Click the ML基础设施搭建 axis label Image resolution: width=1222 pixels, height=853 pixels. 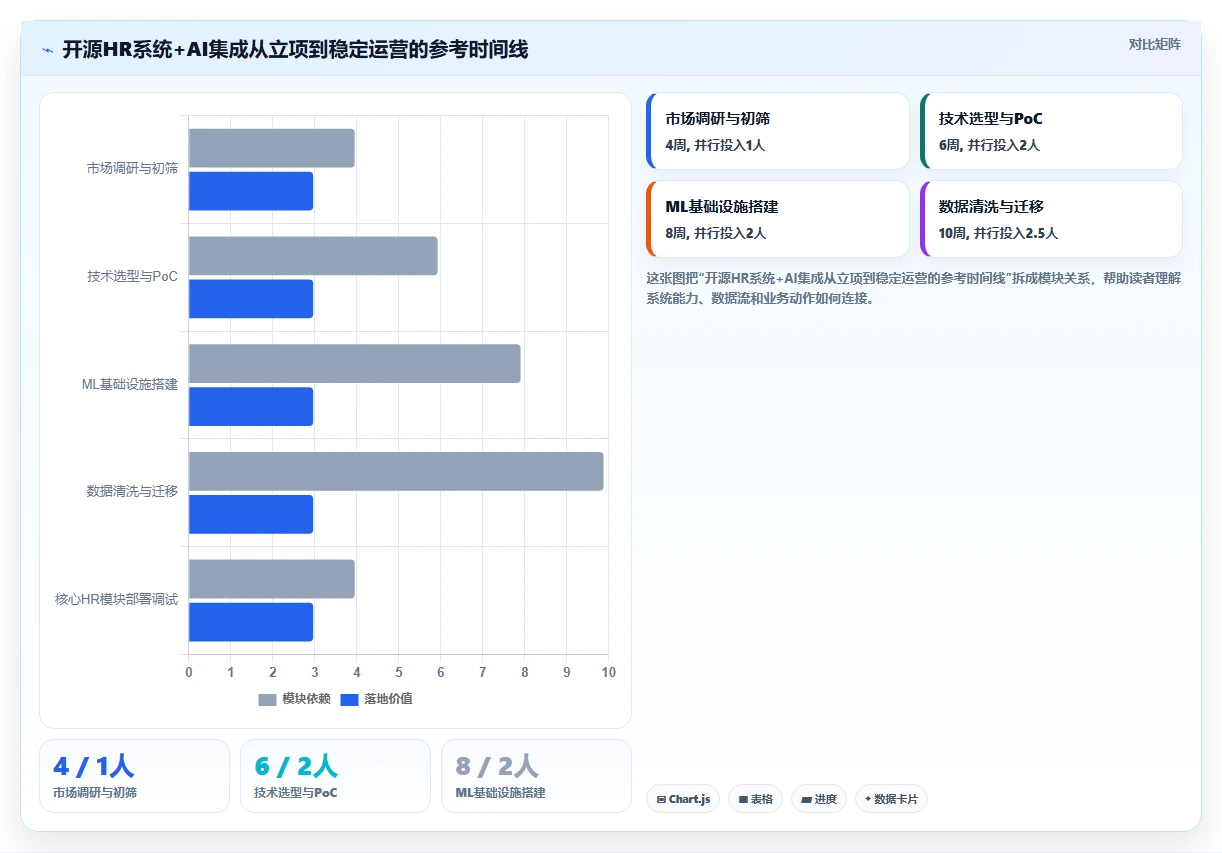click(x=130, y=384)
